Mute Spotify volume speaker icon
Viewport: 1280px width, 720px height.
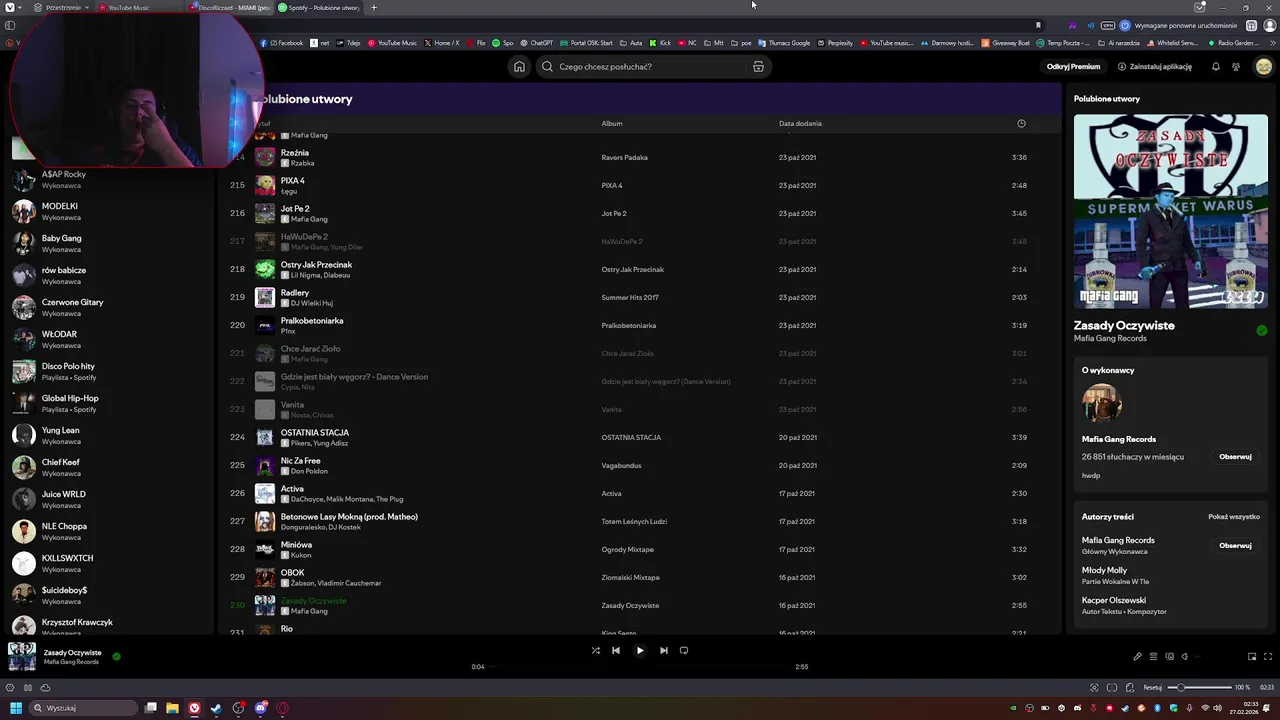click(1185, 657)
